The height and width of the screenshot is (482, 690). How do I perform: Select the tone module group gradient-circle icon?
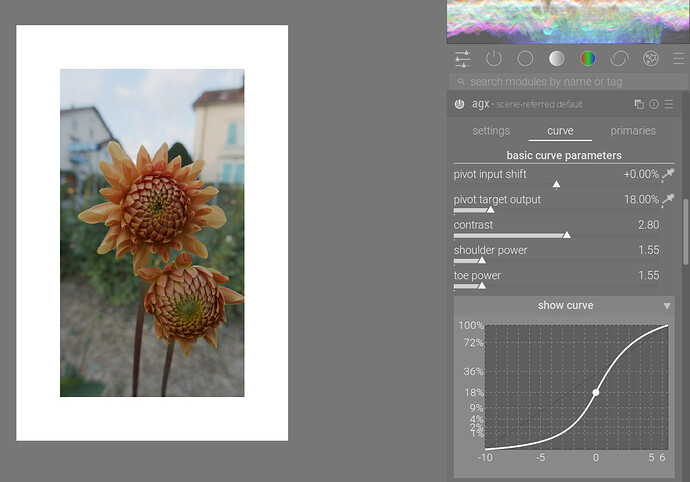pos(557,59)
